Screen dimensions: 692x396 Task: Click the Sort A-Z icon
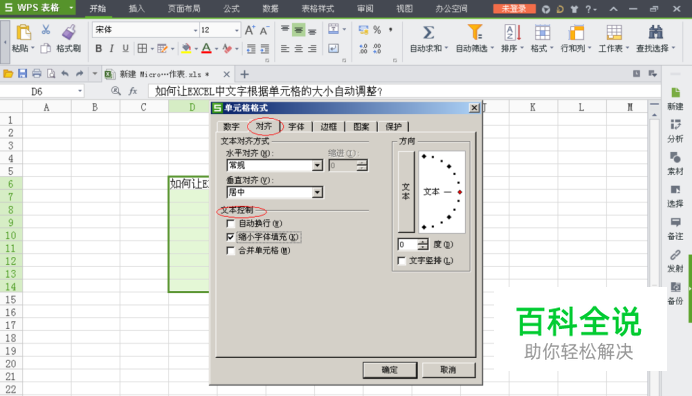tap(512, 32)
